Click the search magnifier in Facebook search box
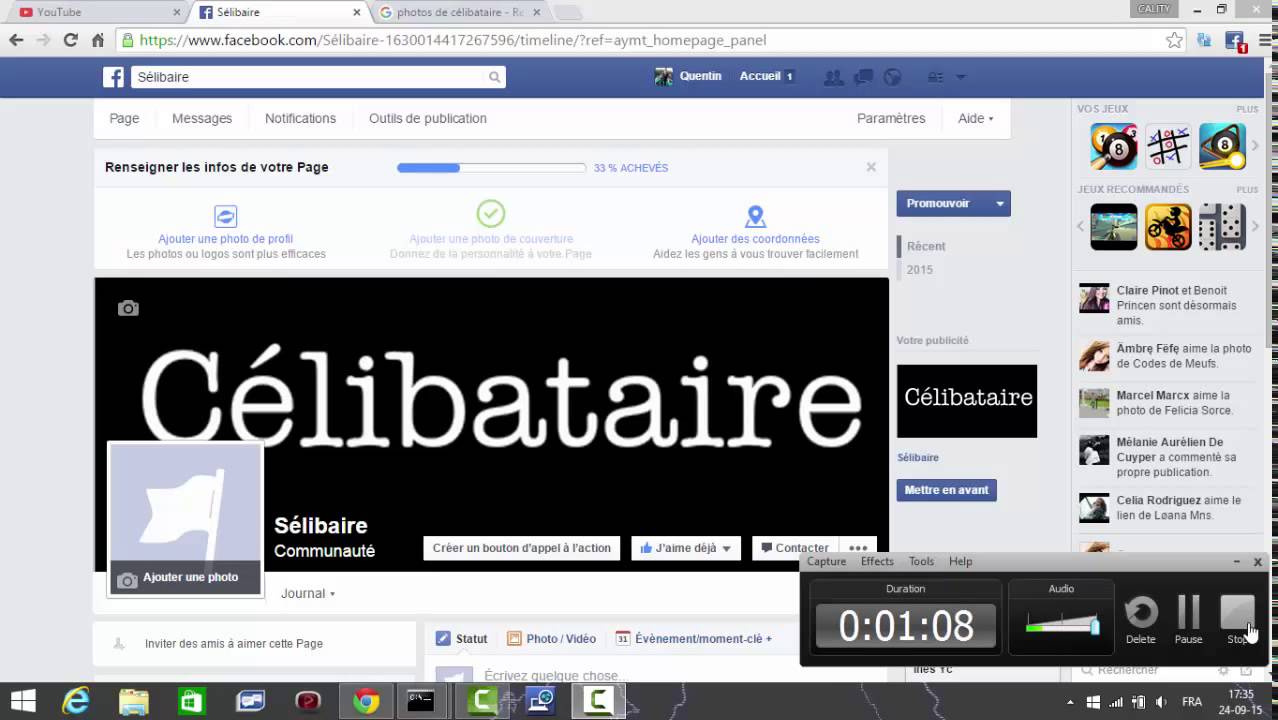This screenshot has height=720, width=1278. tap(494, 77)
